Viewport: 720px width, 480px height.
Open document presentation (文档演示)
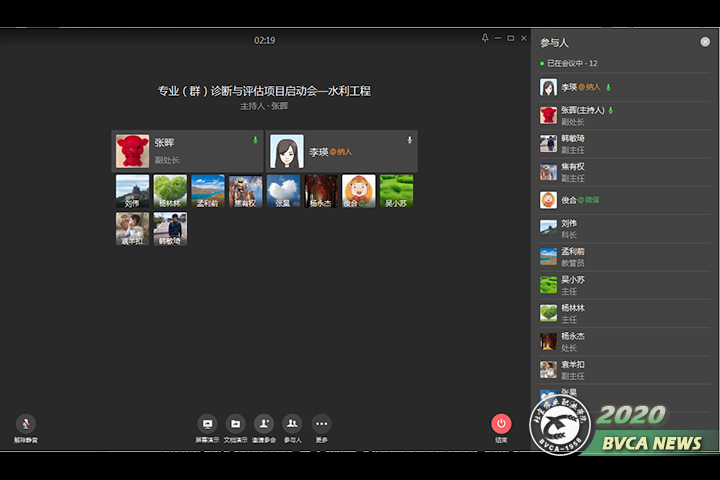[x=235, y=424]
